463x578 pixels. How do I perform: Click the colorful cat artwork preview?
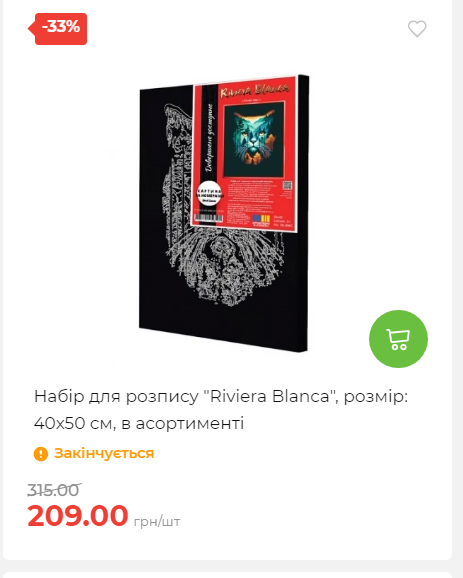point(254,140)
